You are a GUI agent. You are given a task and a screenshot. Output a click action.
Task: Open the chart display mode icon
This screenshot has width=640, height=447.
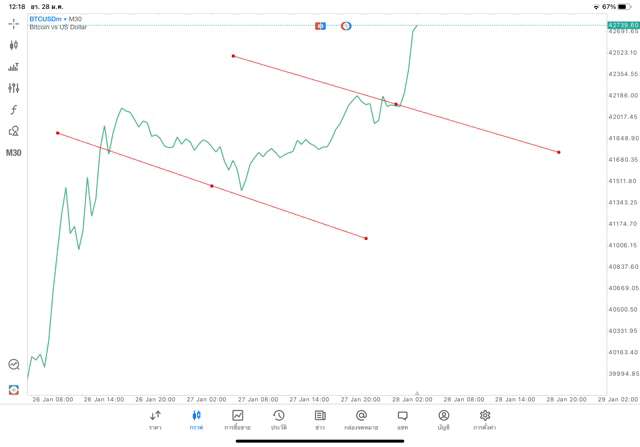click(14, 67)
